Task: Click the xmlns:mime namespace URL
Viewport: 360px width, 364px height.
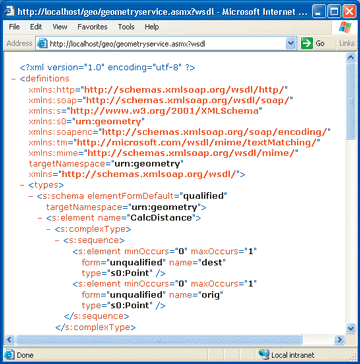Action: point(191,153)
